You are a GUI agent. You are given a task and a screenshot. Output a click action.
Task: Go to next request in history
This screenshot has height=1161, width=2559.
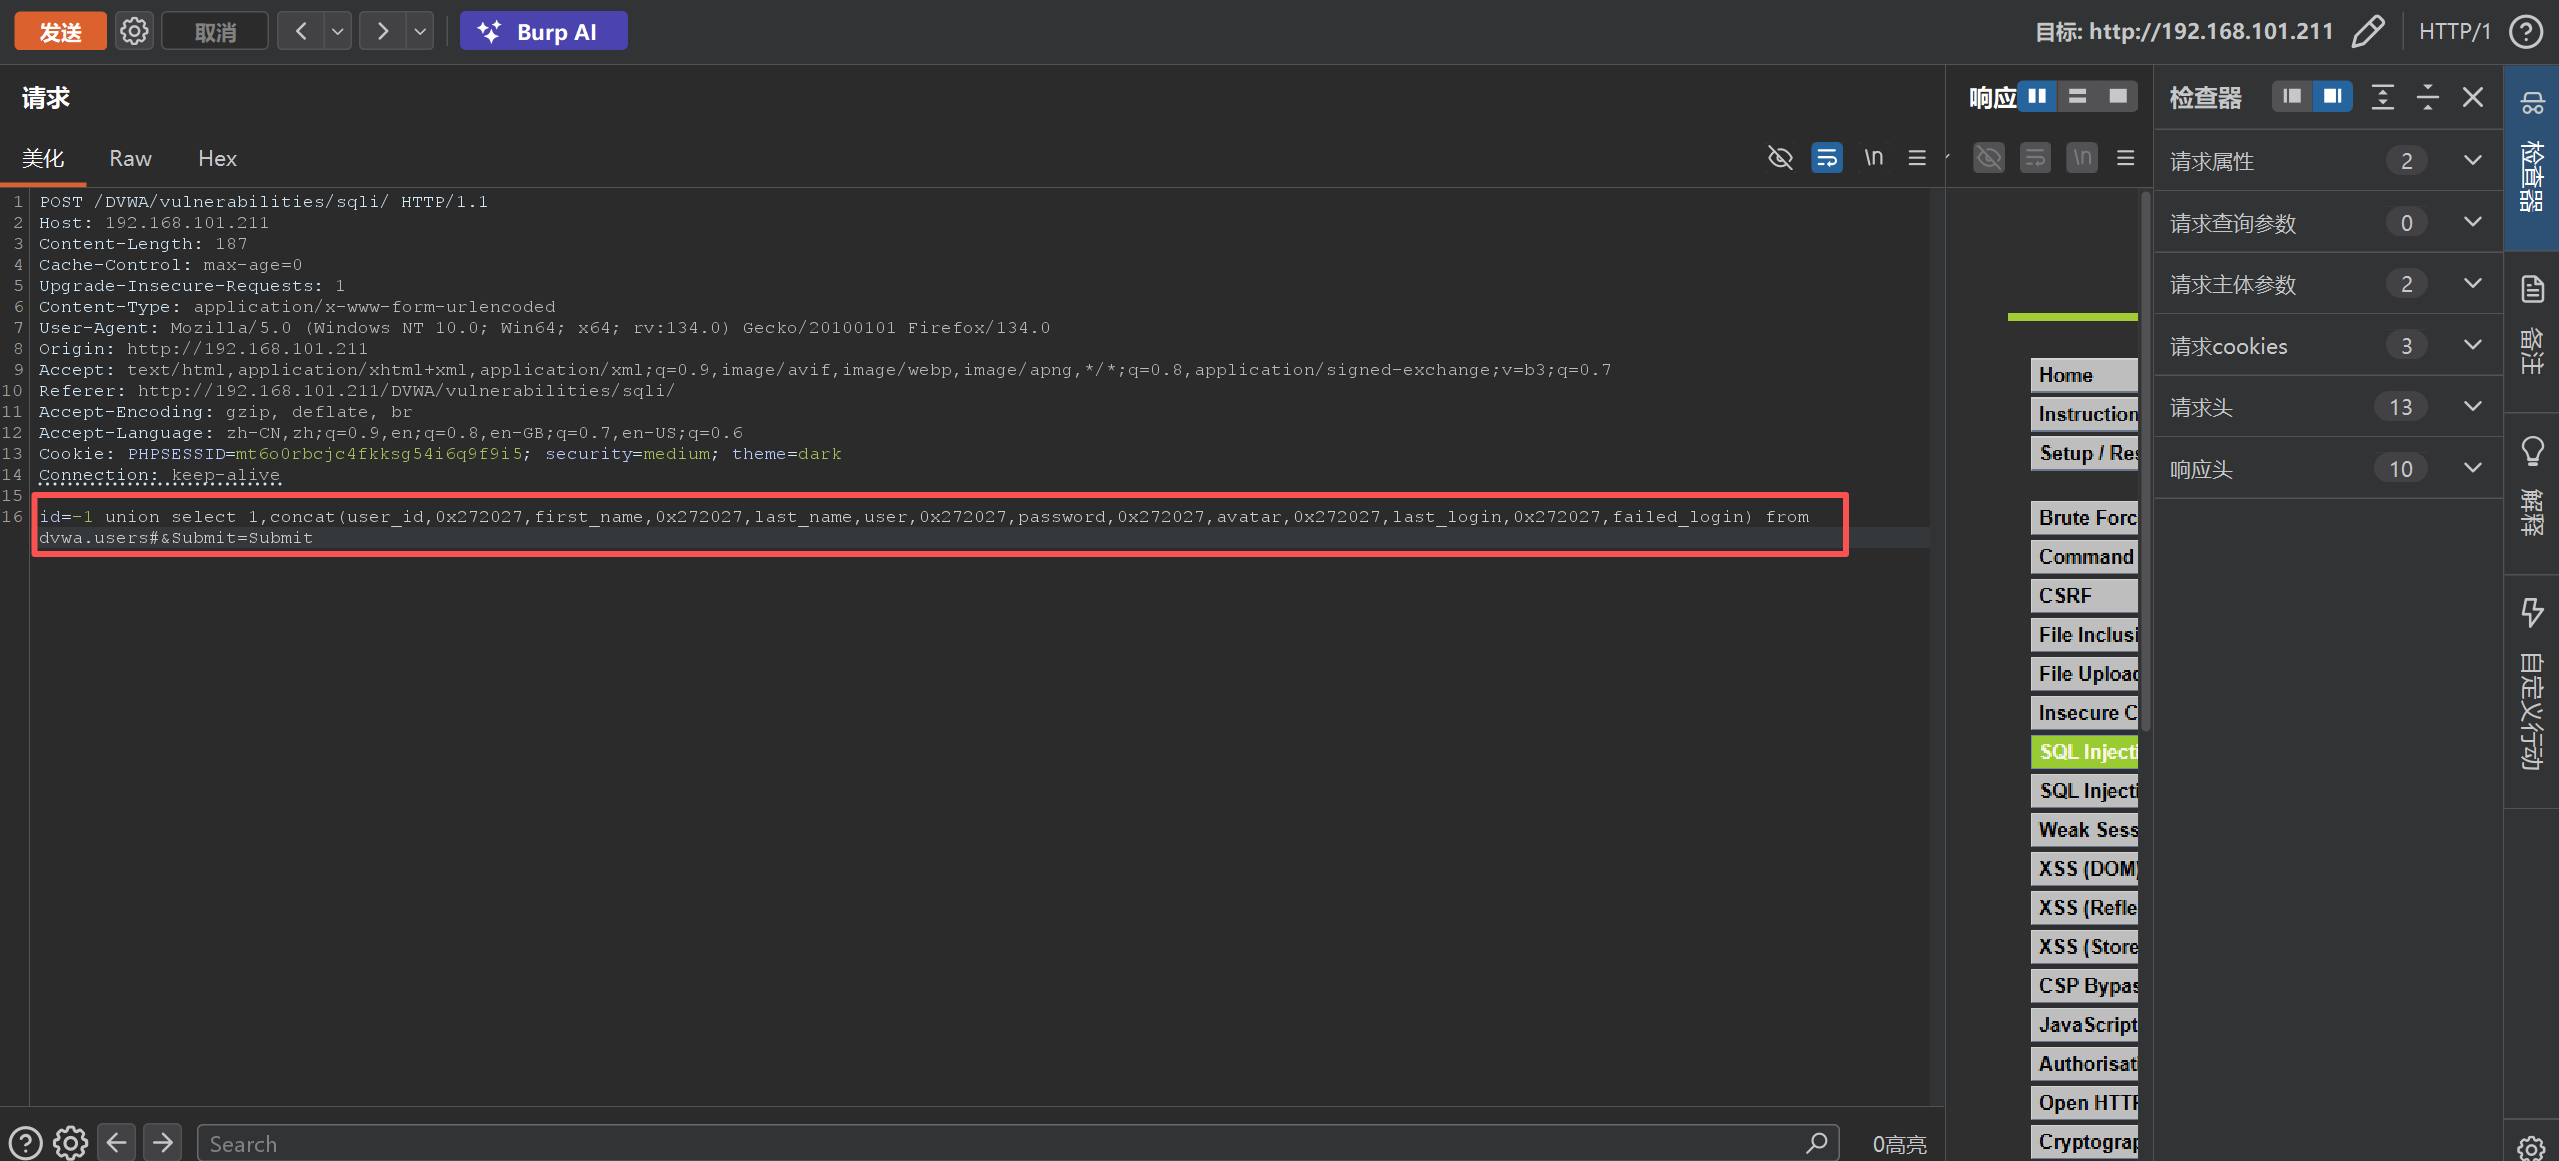[x=383, y=31]
